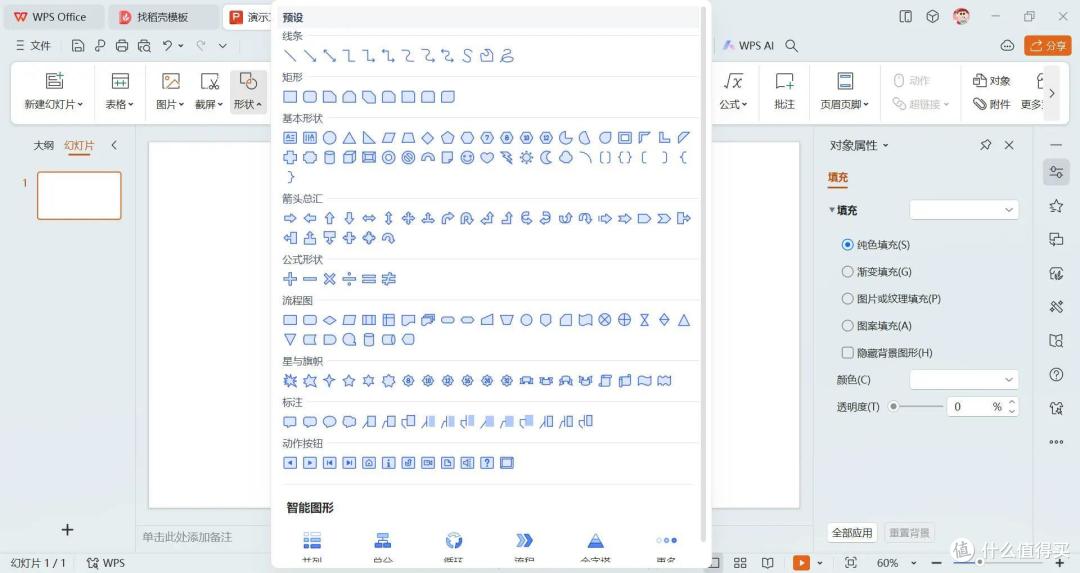The image size is (1080, 573).
Task: Open the 填充 preset dropdown
Action: tap(964, 210)
